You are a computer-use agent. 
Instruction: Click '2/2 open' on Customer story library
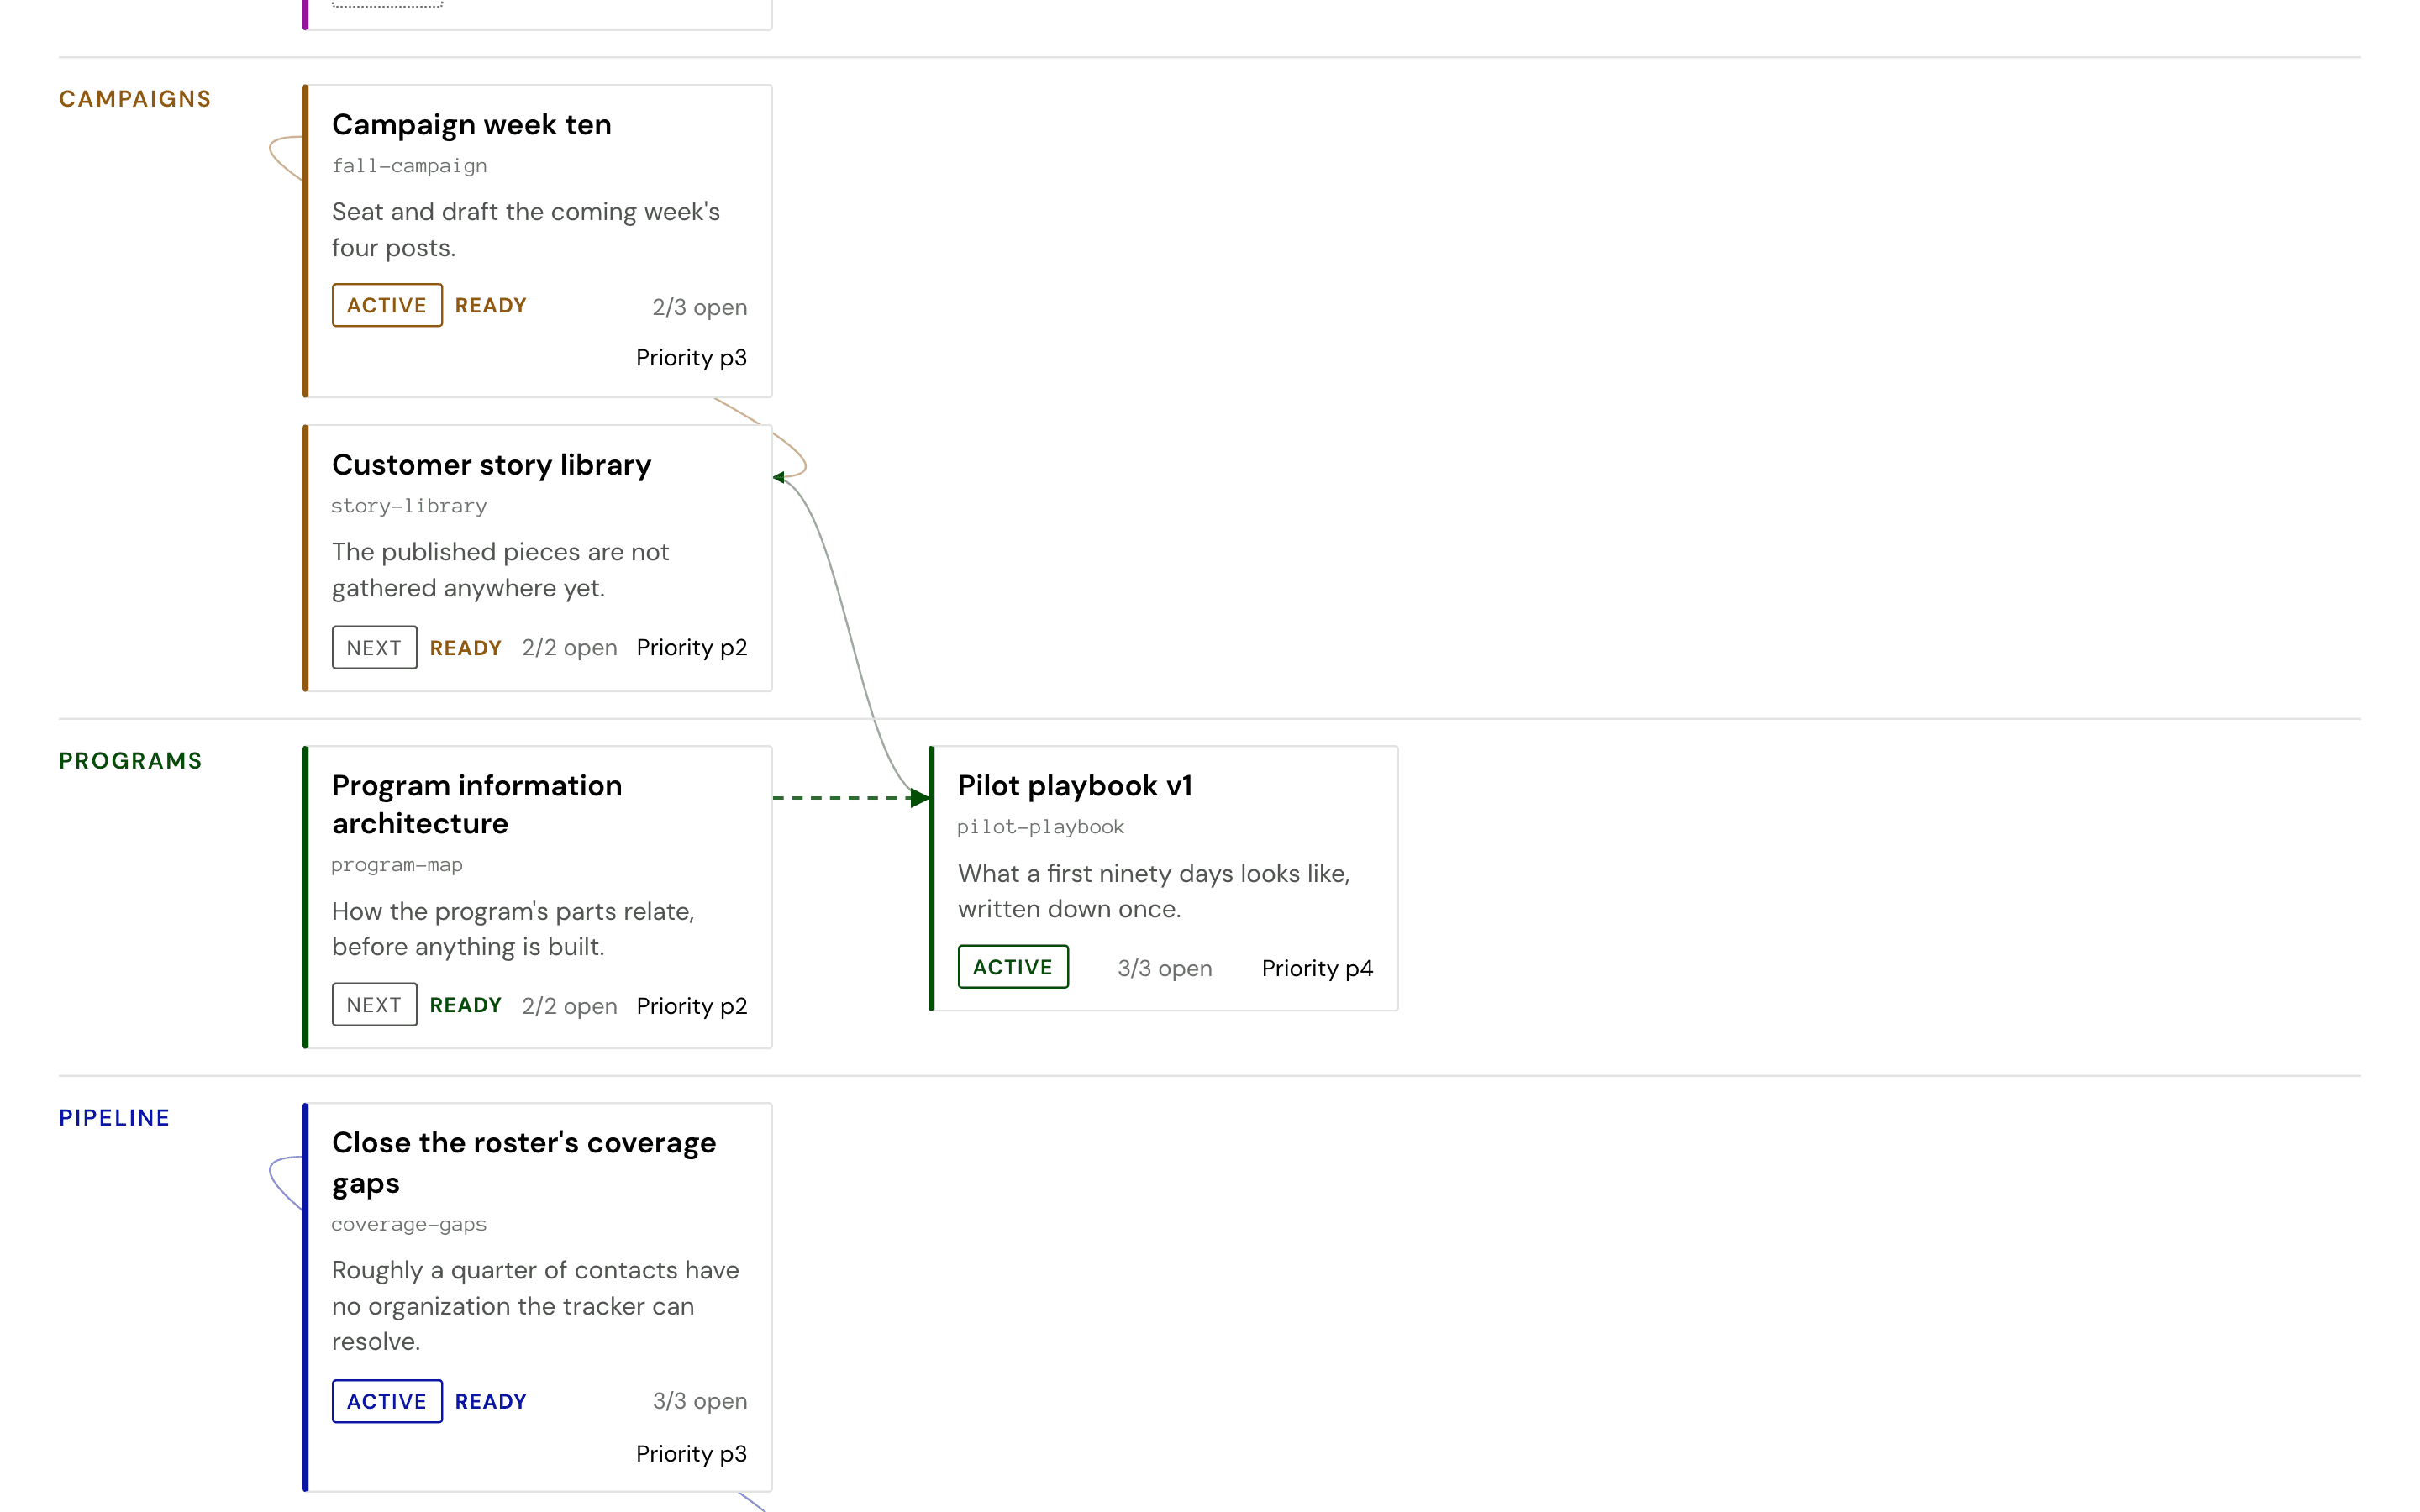(569, 648)
